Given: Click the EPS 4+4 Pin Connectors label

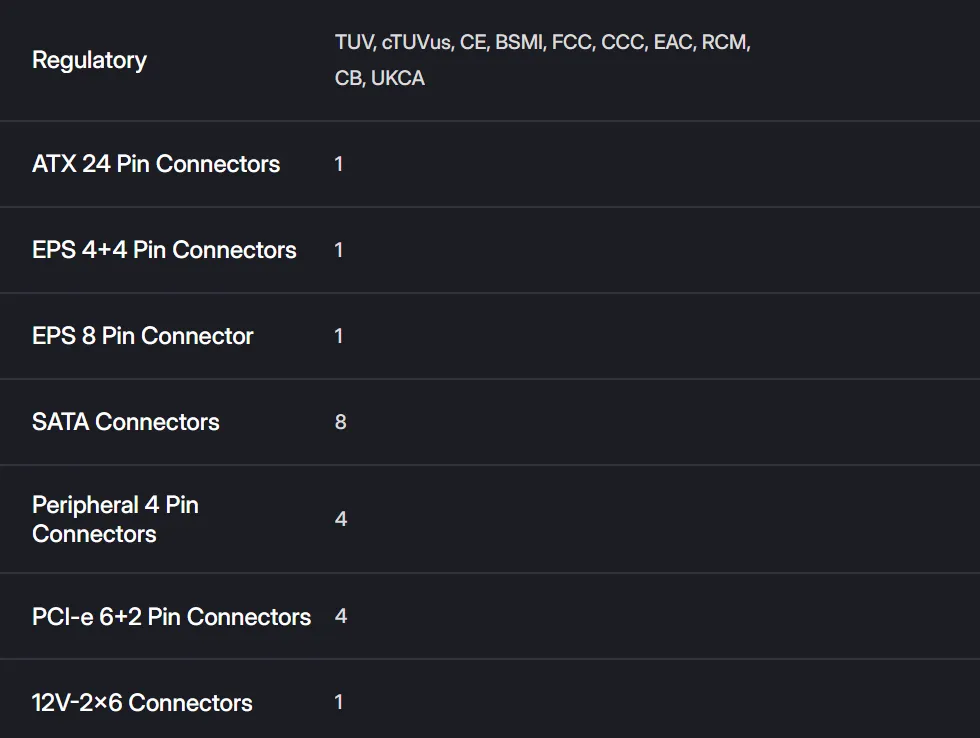Looking at the screenshot, I should (x=164, y=250).
